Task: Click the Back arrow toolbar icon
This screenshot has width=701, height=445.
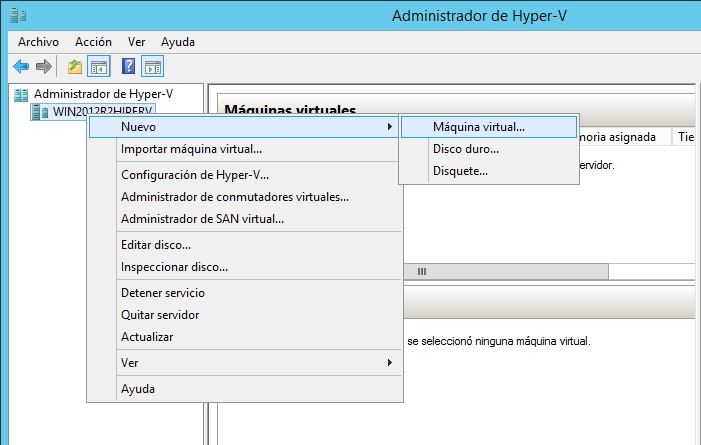Action: (x=21, y=66)
